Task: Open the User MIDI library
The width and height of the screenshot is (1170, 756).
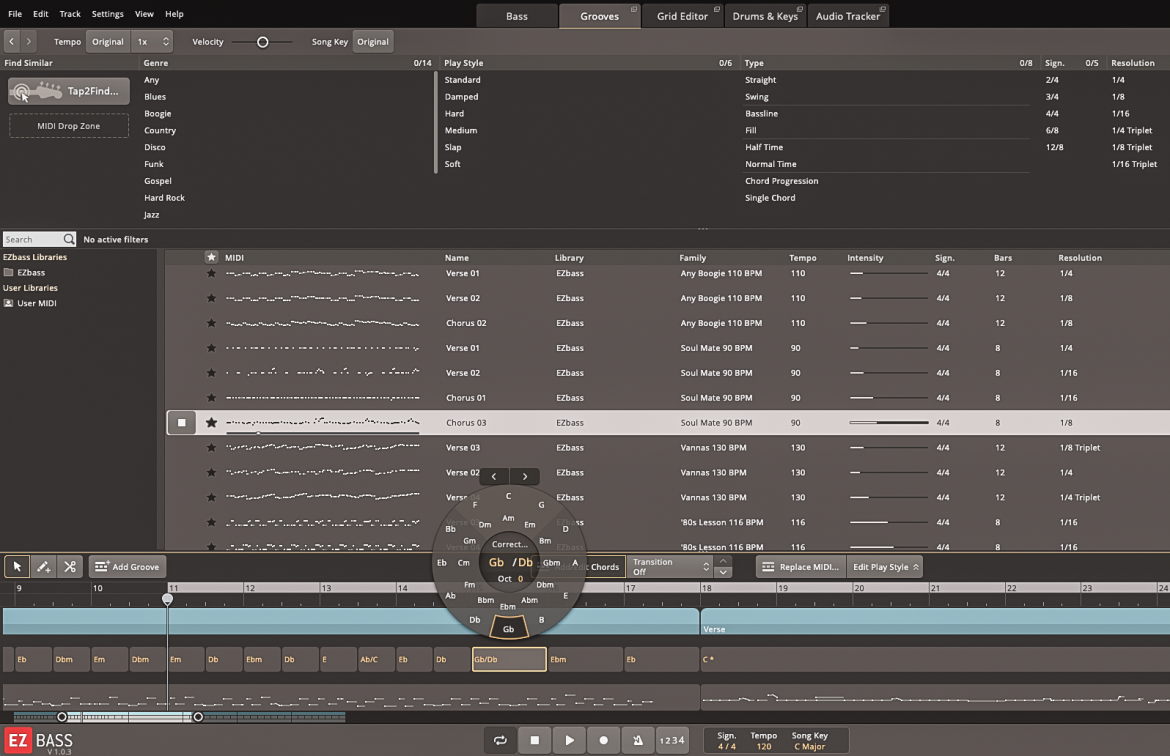Action: tap(30, 303)
